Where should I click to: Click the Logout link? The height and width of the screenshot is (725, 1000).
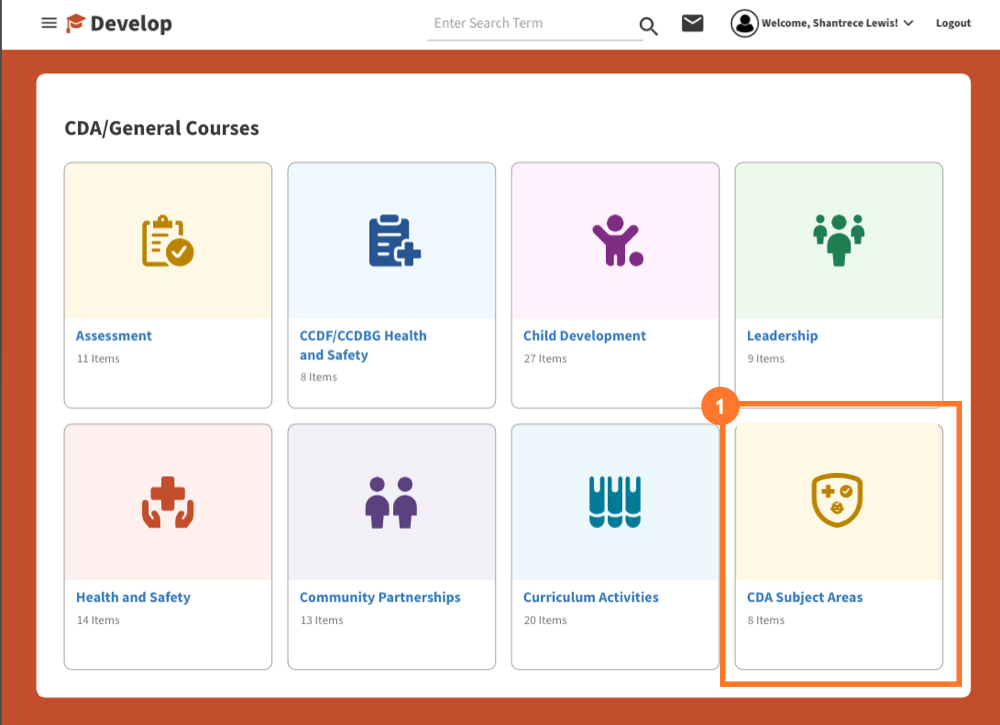point(952,23)
